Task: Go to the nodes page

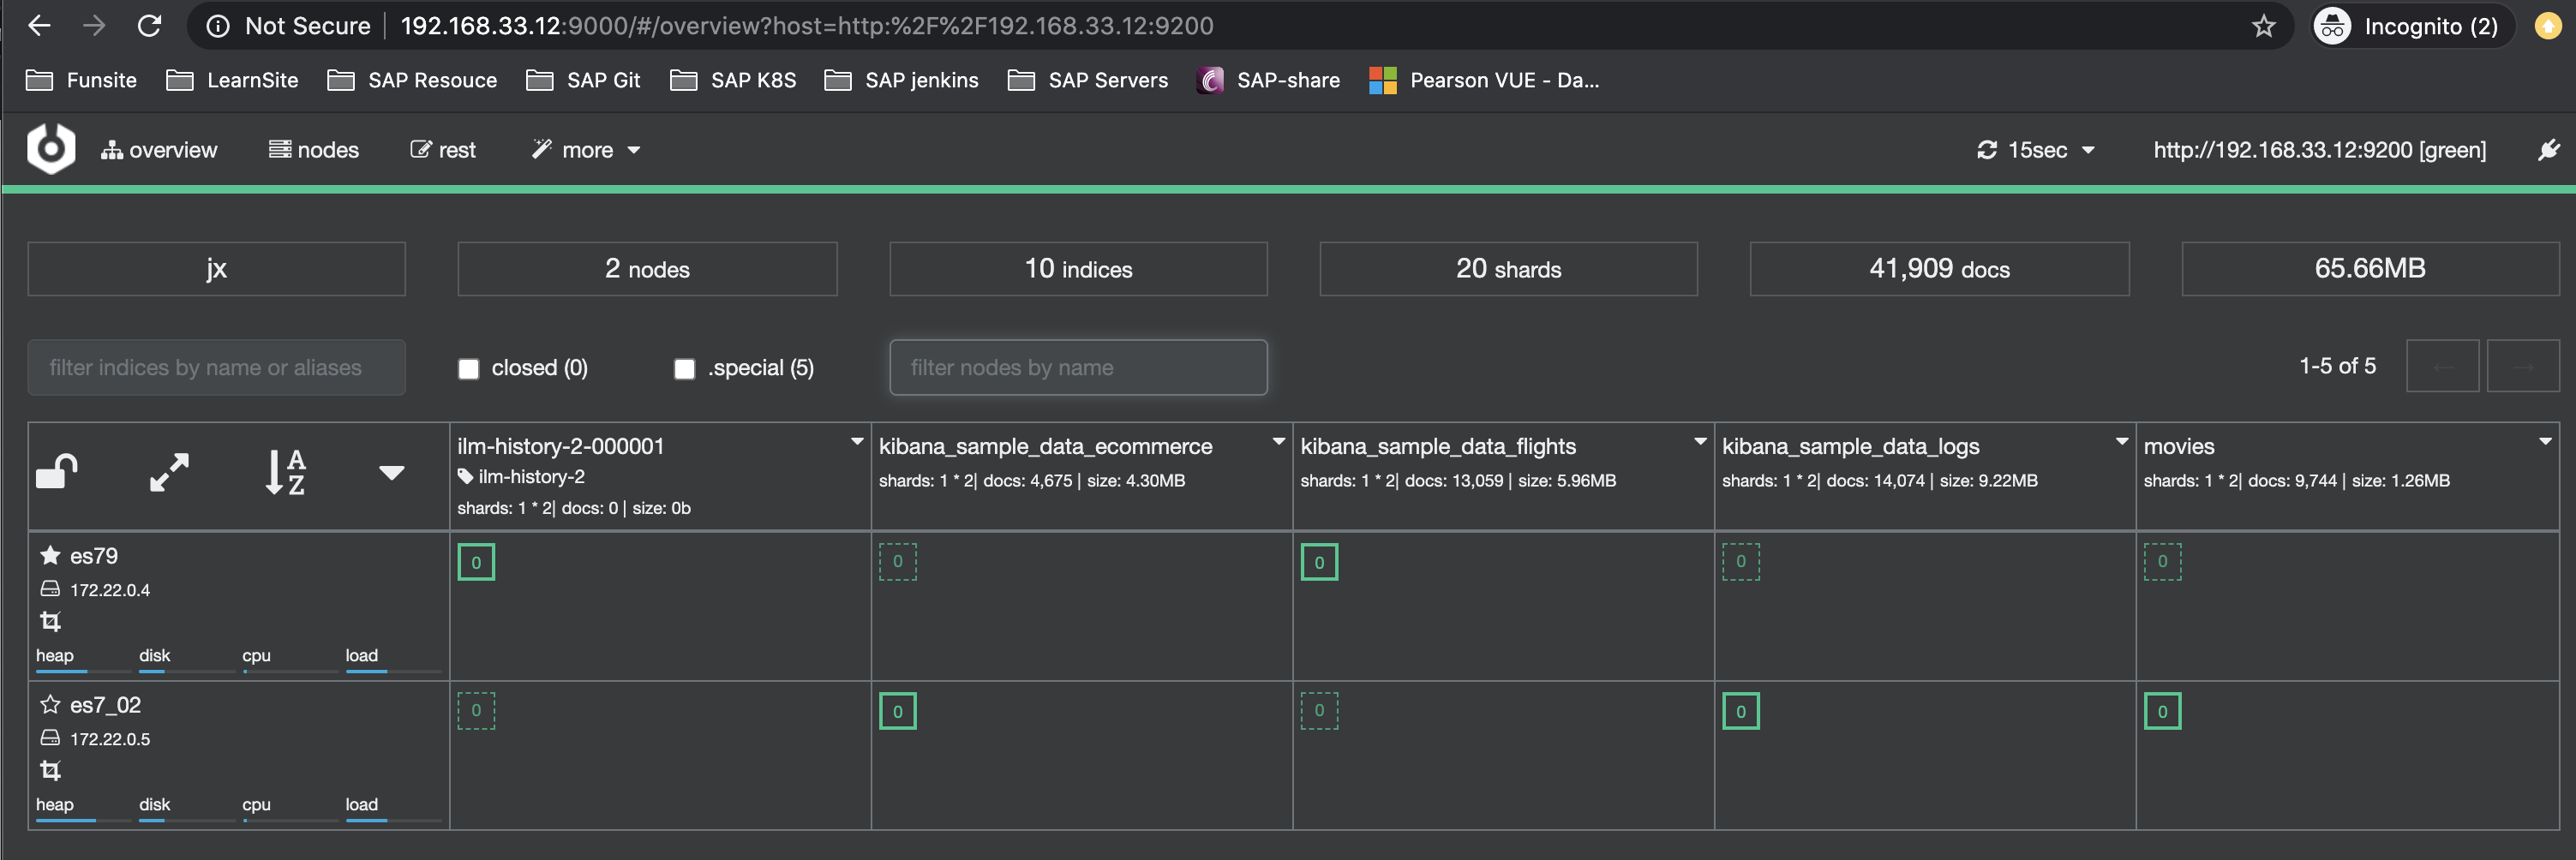Action: pyautogui.click(x=314, y=150)
